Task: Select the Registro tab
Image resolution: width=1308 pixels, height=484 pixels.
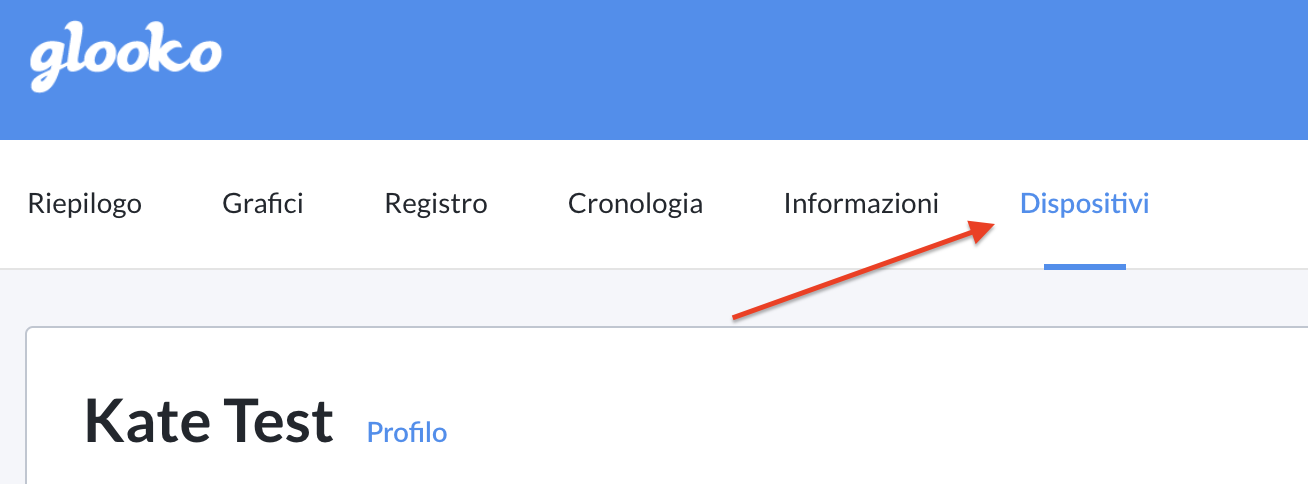Action: tap(436, 204)
